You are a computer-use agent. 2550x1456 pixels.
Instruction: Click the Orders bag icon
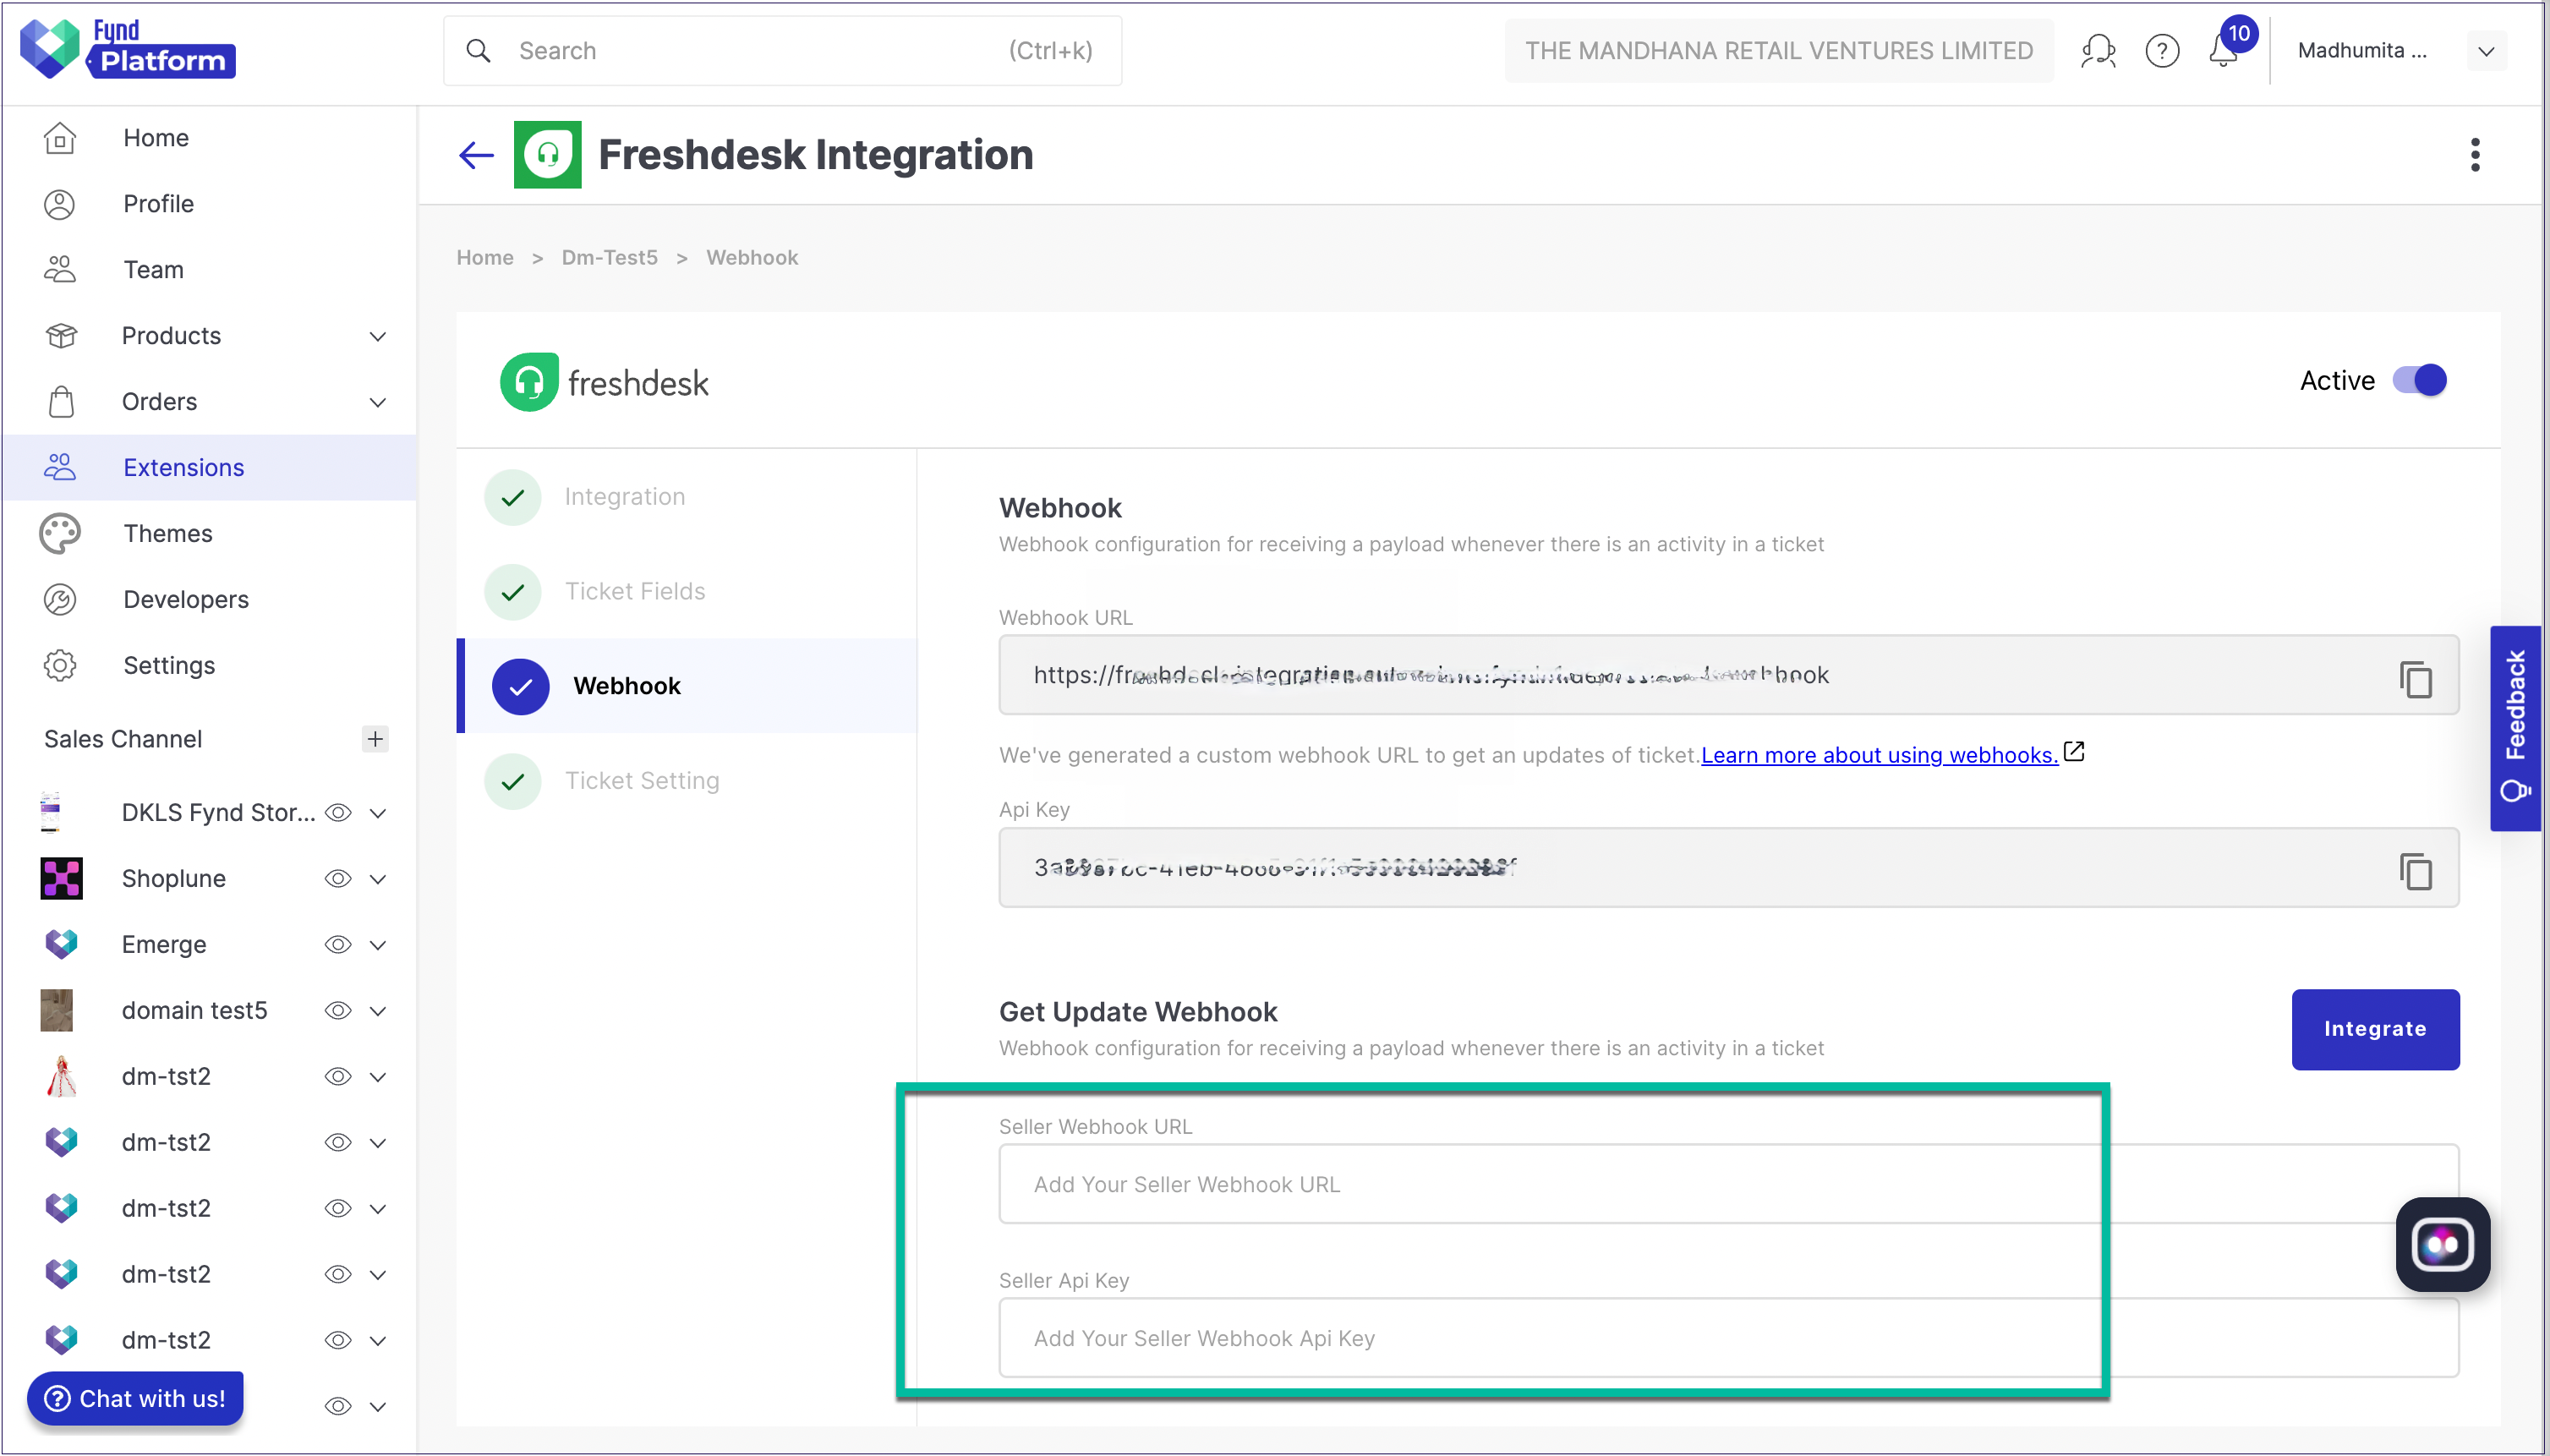[x=61, y=401]
